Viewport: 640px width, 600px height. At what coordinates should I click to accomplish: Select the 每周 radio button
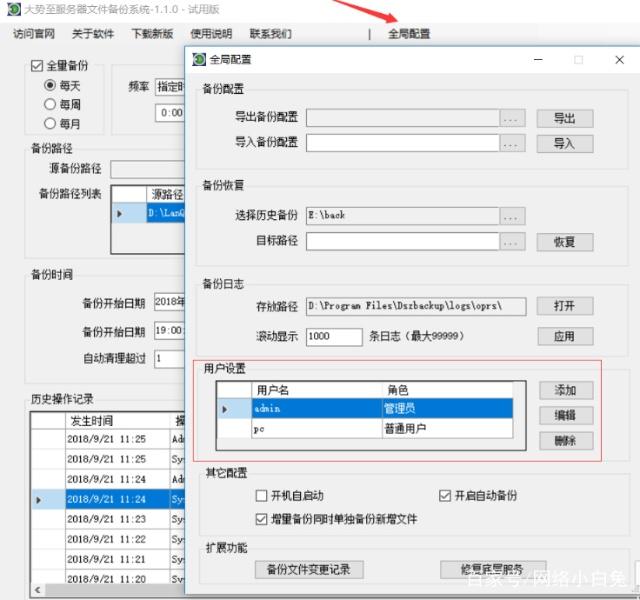50,104
